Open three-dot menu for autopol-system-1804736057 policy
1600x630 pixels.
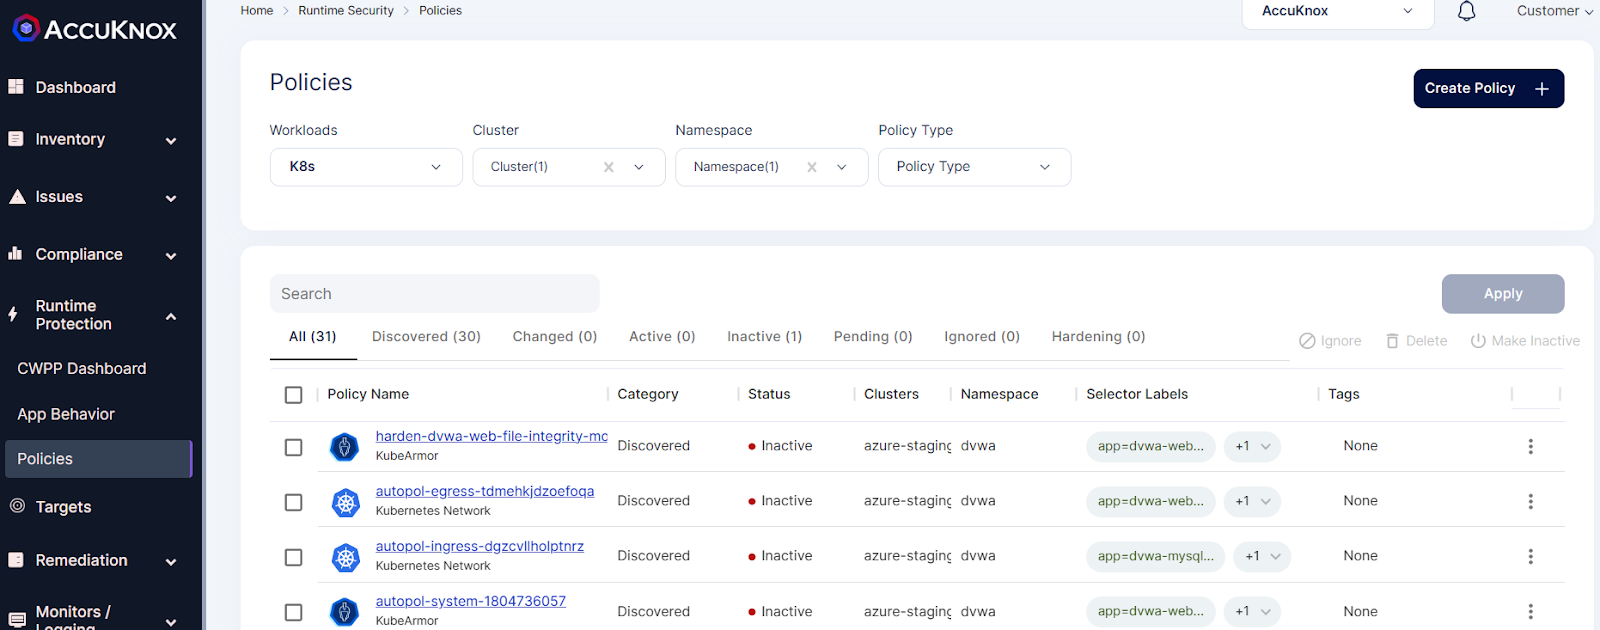pos(1530,611)
